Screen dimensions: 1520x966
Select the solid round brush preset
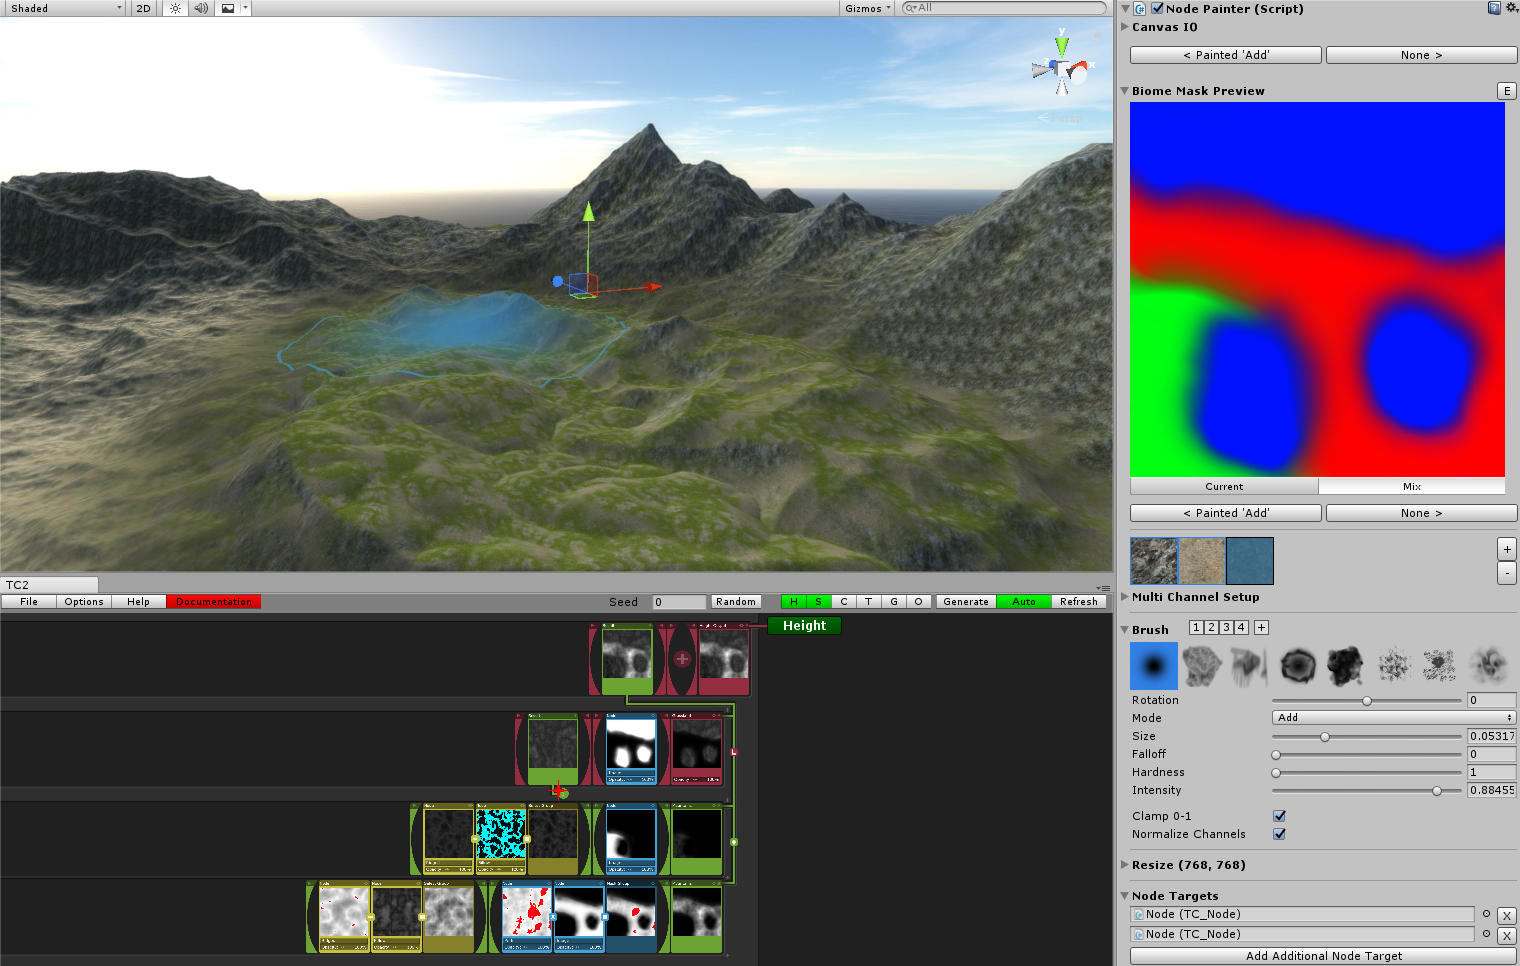[1153, 665]
